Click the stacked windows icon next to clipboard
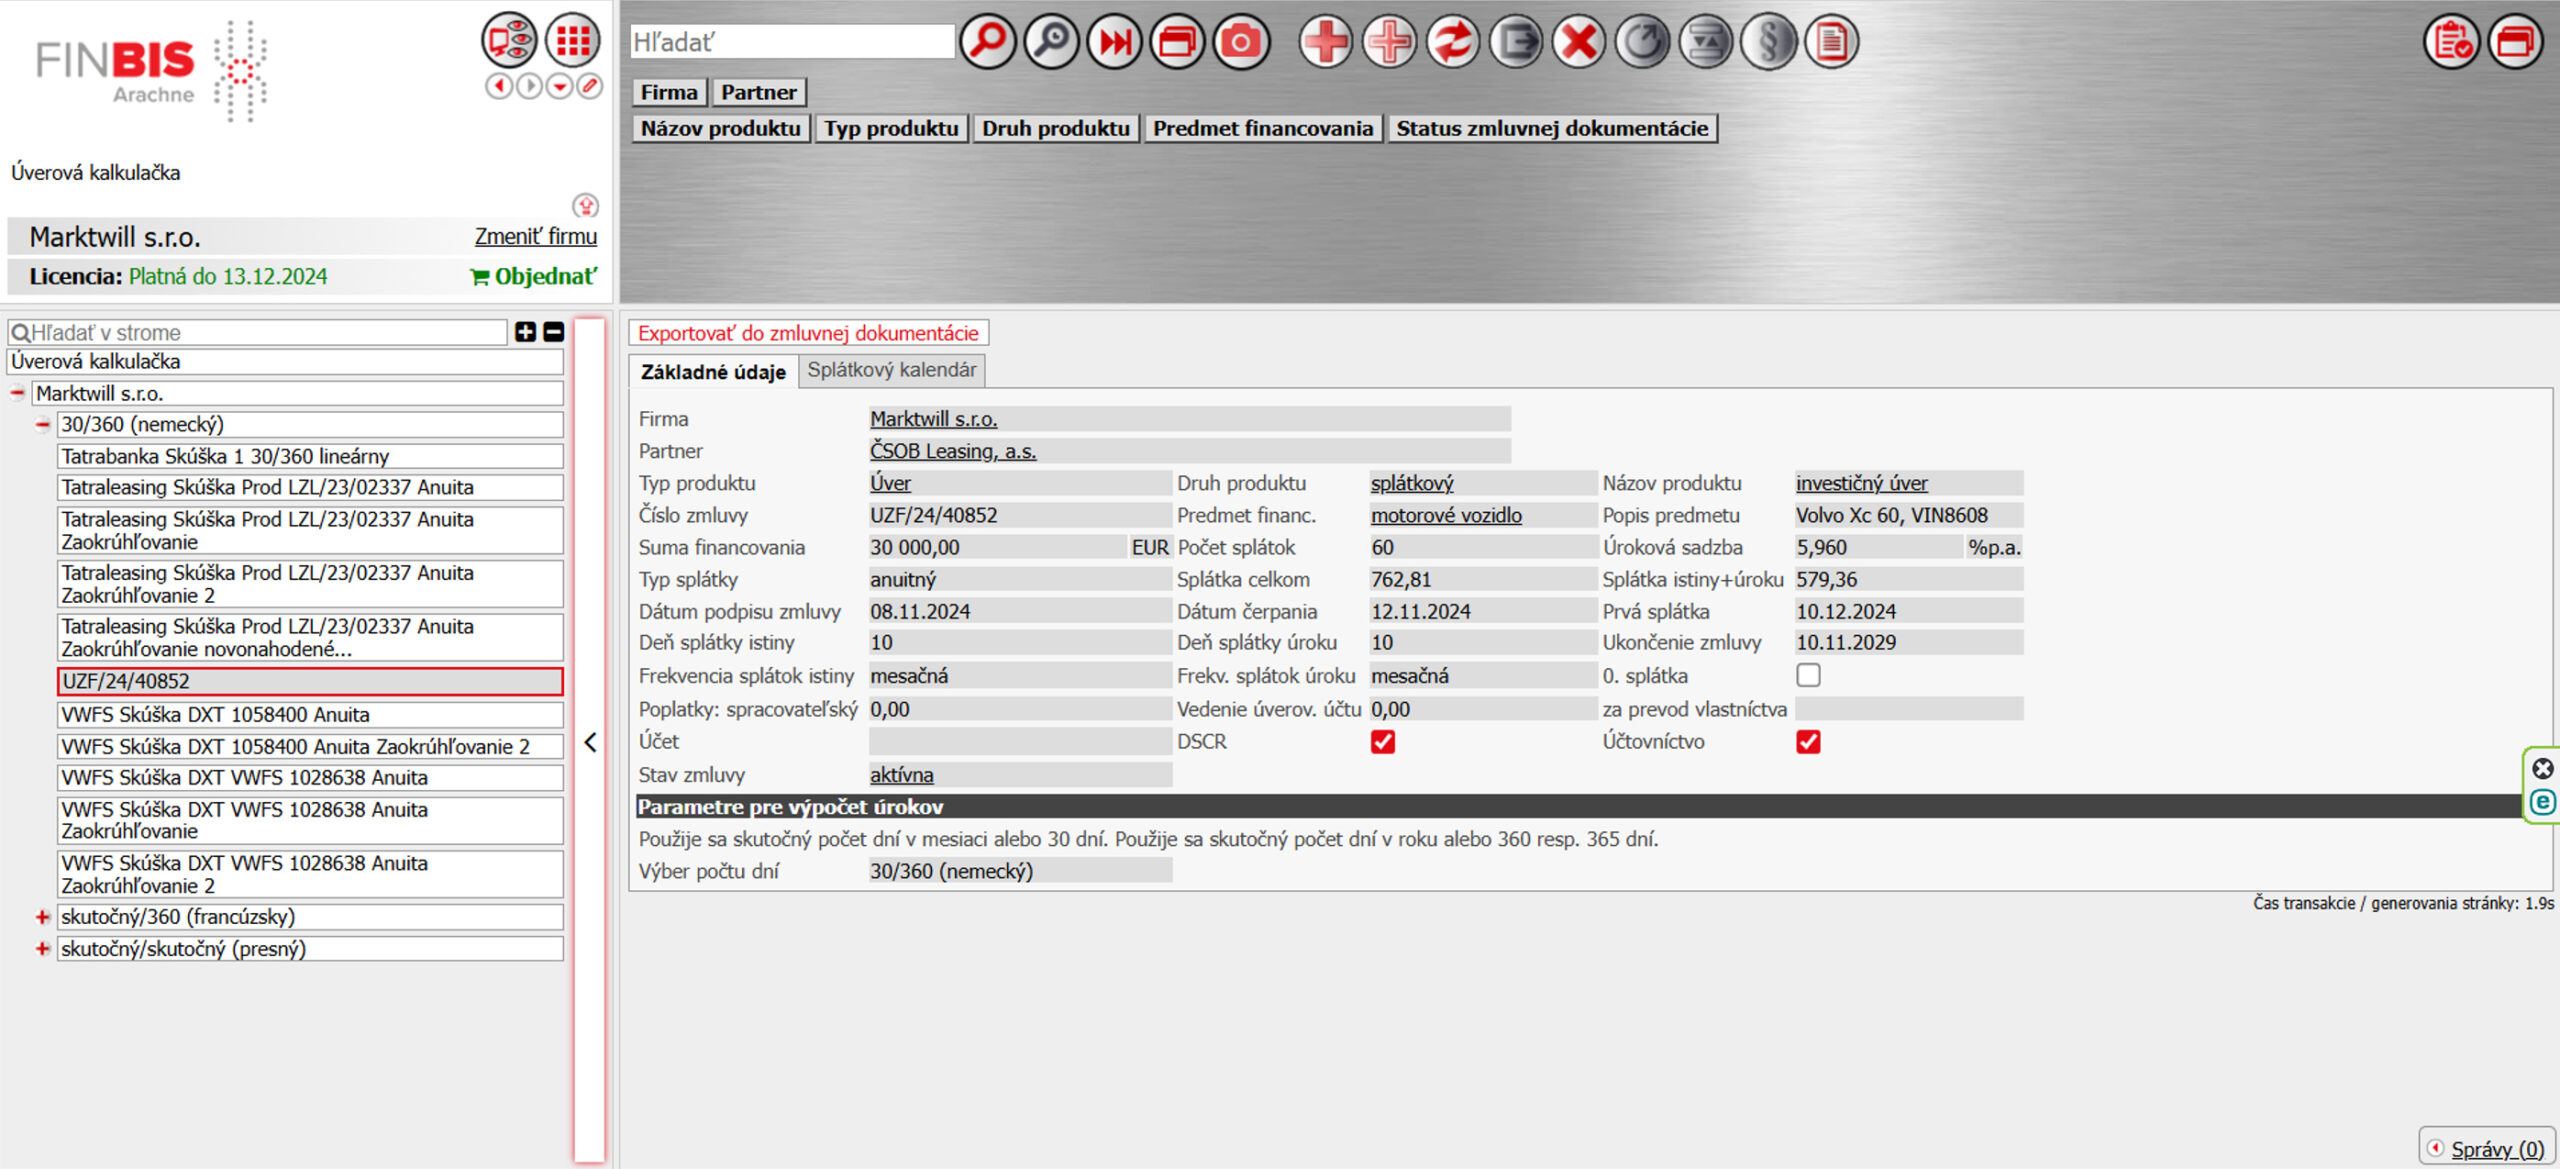 coord(2516,42)
